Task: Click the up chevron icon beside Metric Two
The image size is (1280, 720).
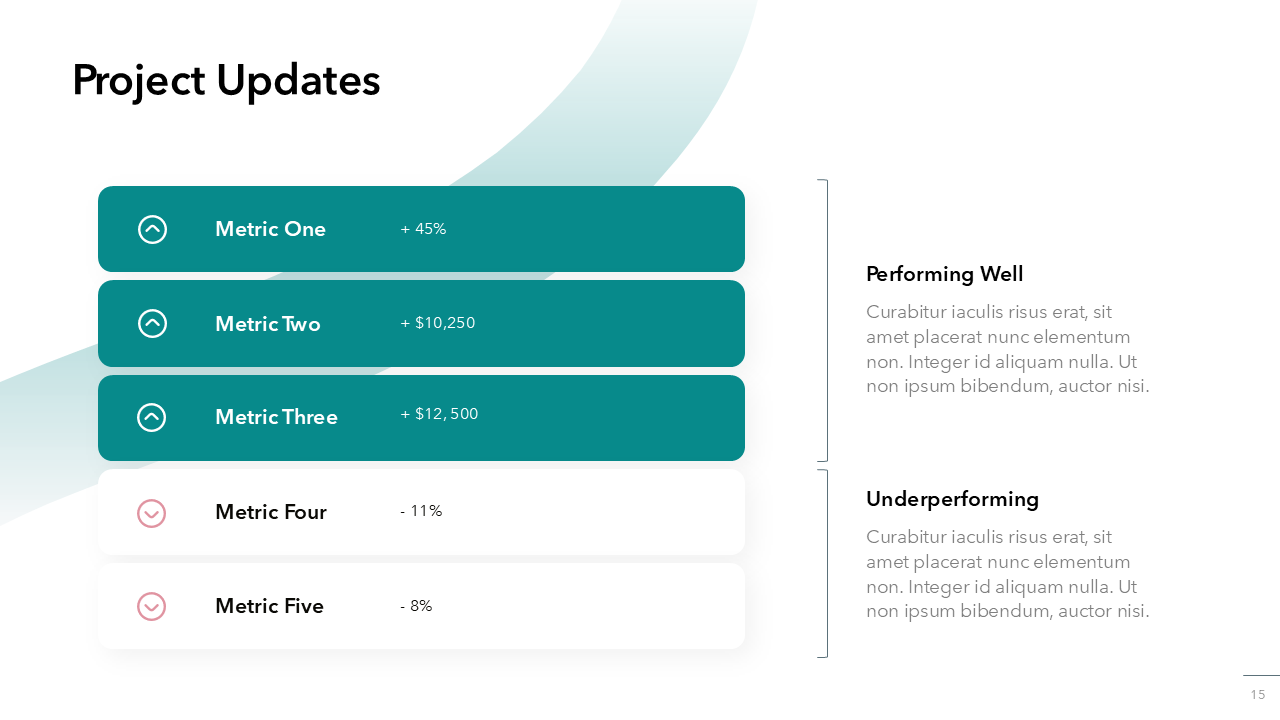Action: pos(152,323)
